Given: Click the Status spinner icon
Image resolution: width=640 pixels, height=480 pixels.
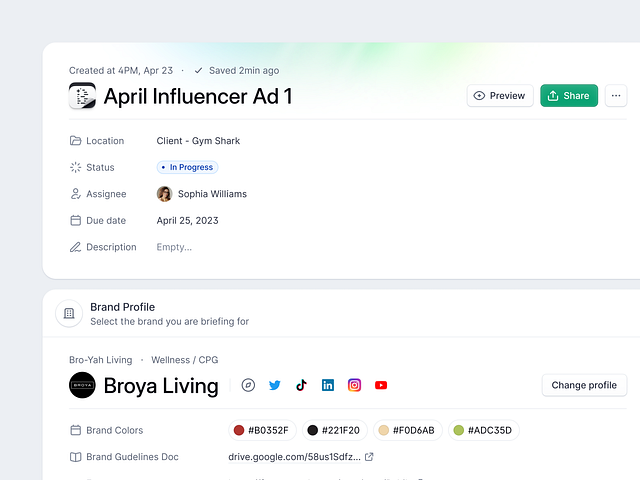Looking at the screenshot, I should click(76, 167).
